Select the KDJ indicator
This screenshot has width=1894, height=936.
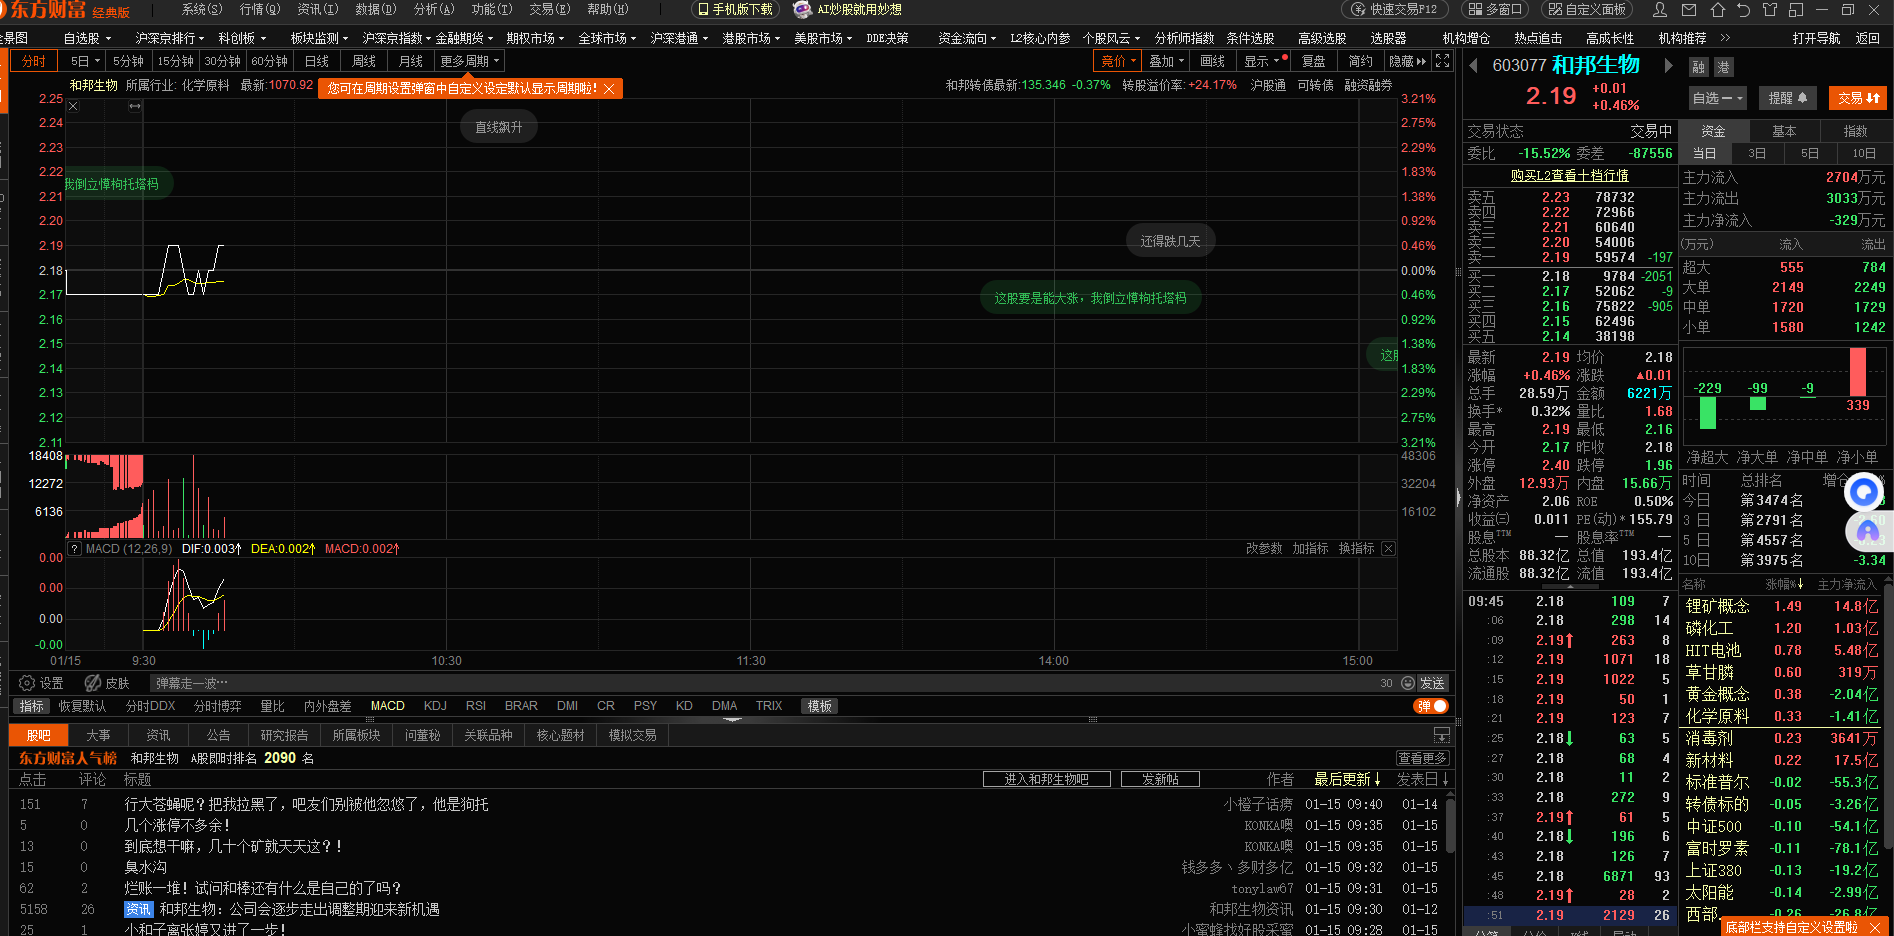[435, 706]
